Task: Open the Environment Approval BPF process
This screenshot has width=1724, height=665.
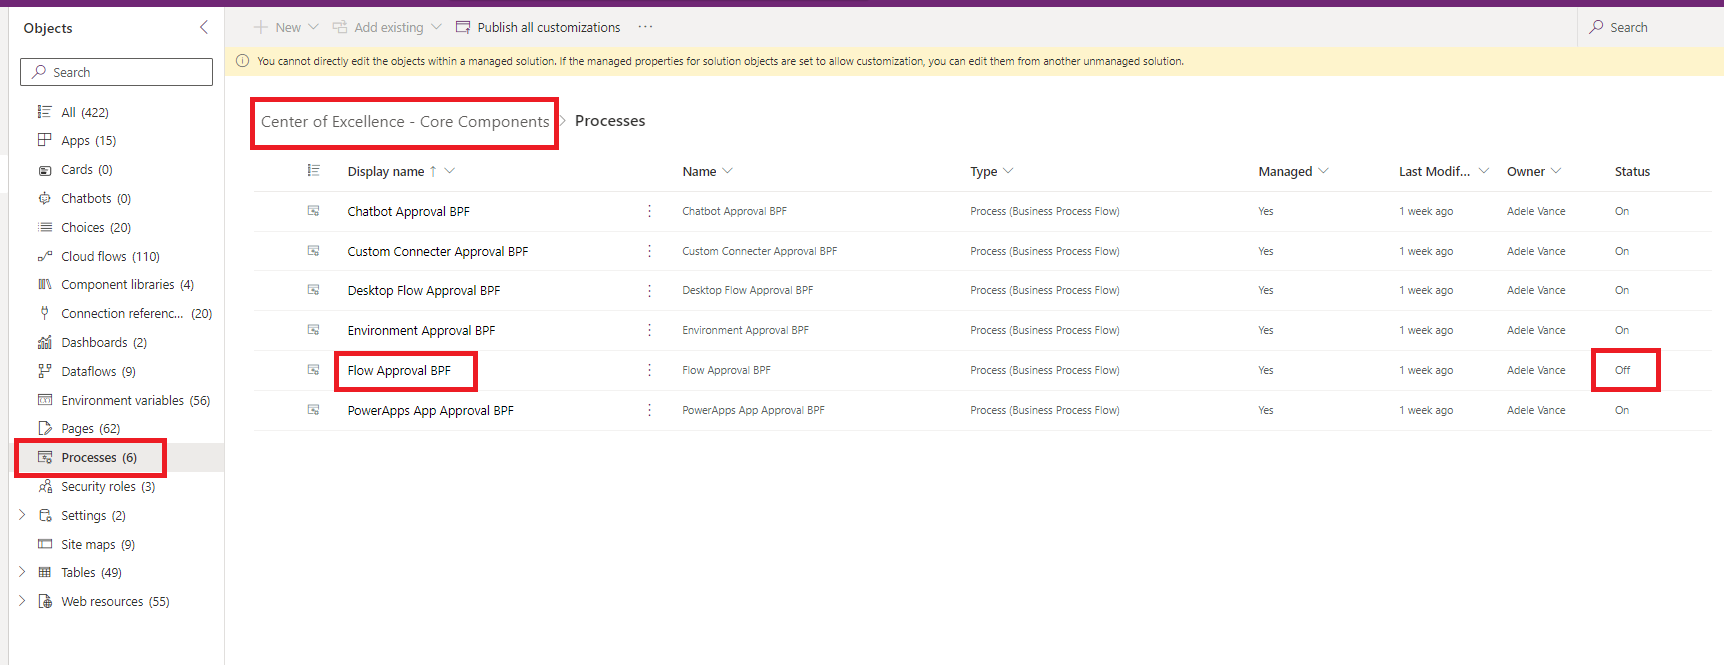Action: 421,330
